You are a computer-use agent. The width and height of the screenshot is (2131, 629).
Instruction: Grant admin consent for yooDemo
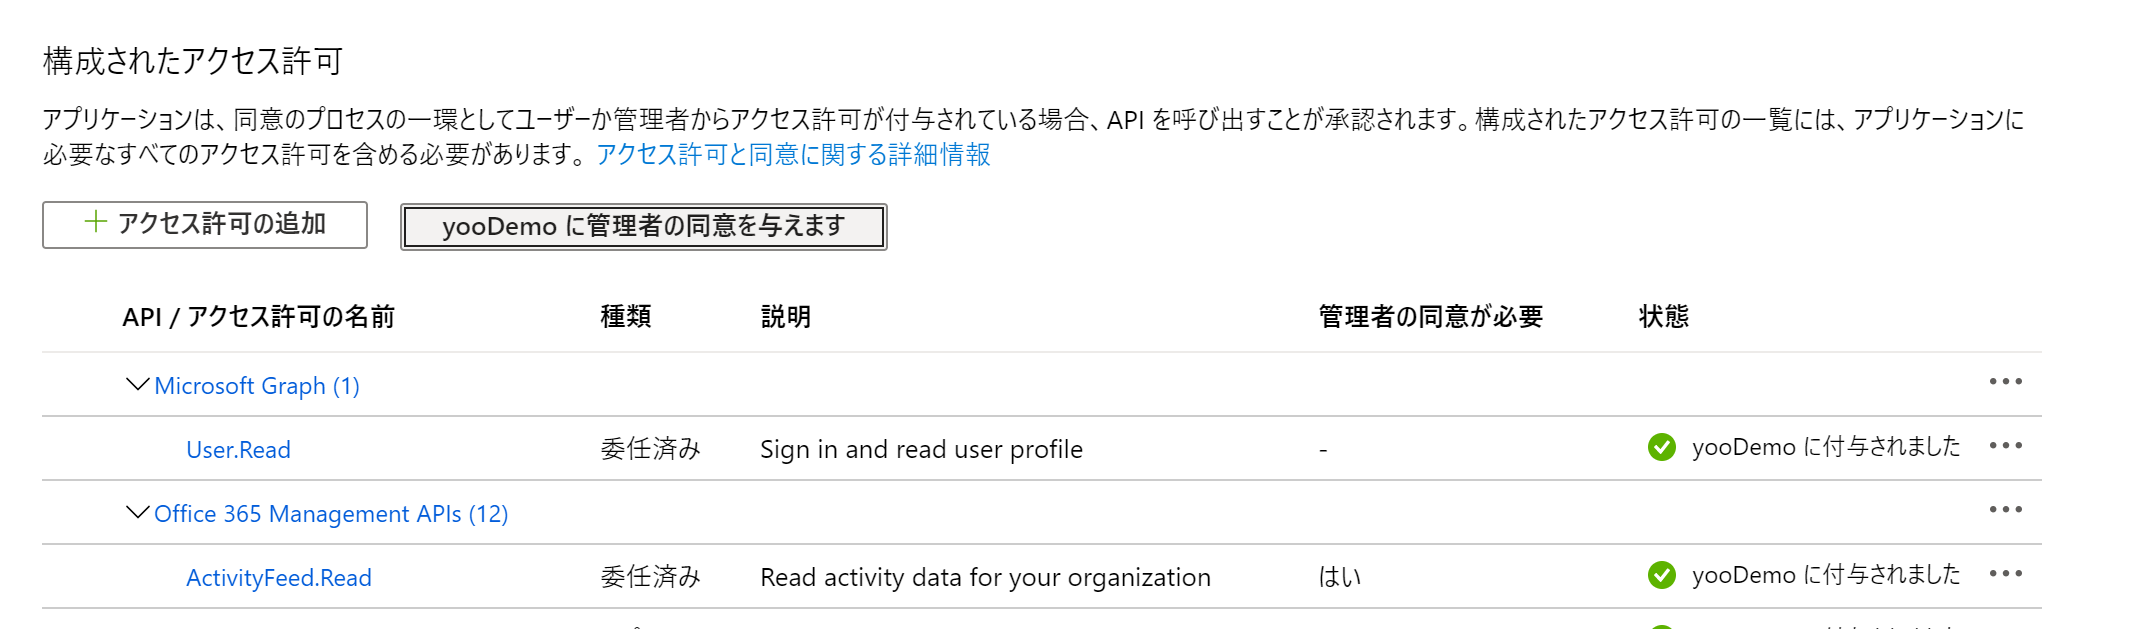pos(643,226)
